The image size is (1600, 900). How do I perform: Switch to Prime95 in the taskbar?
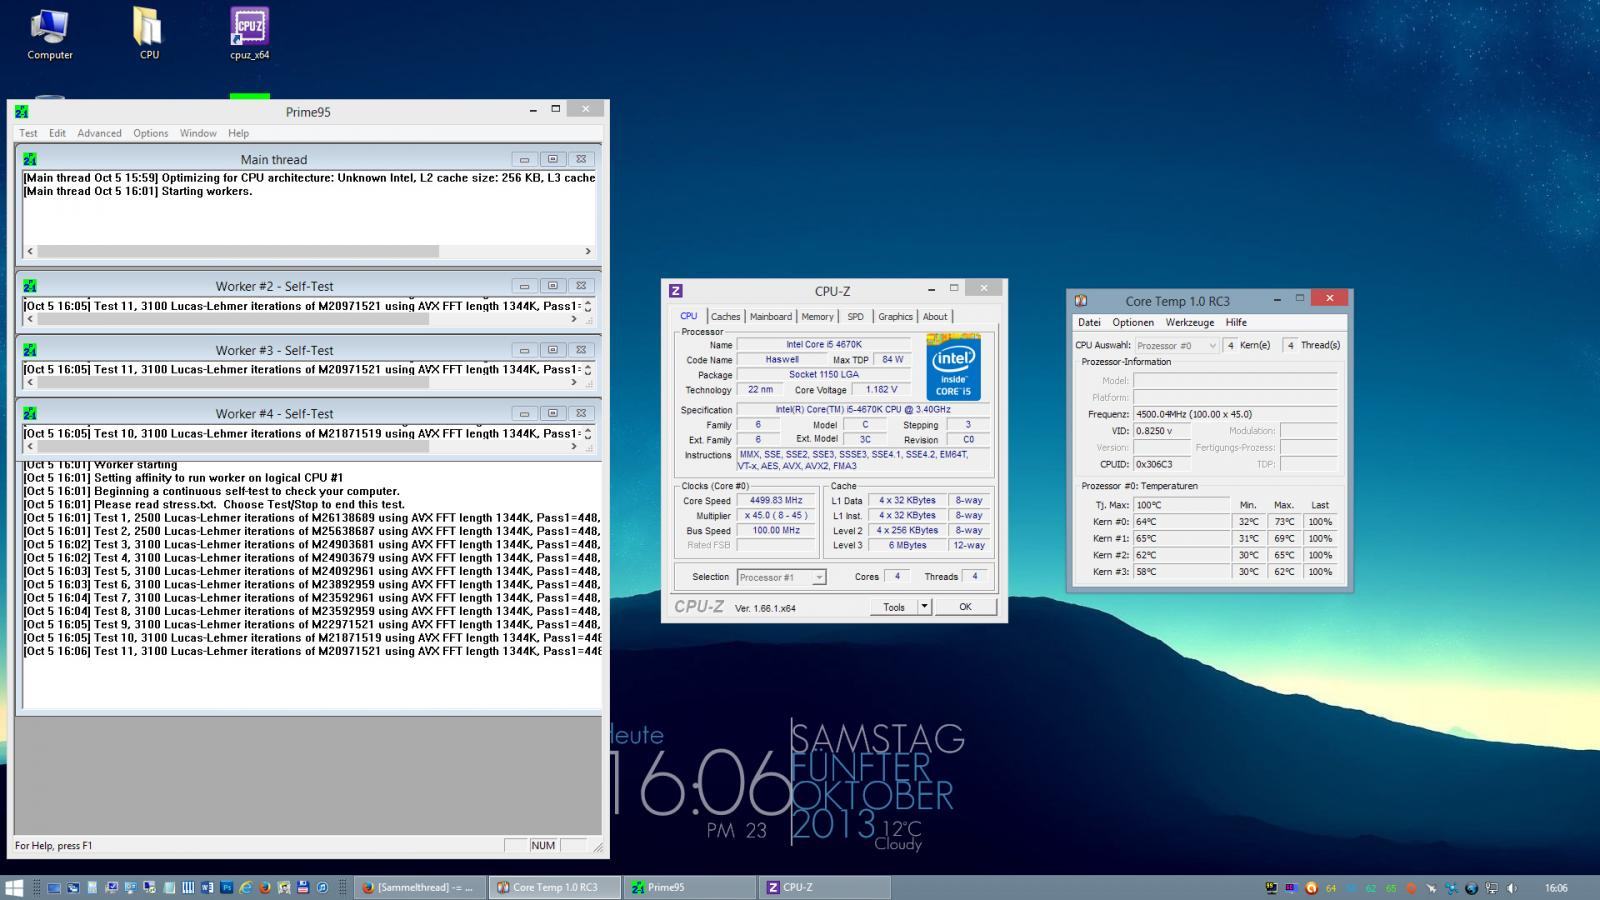pos(690,887)
